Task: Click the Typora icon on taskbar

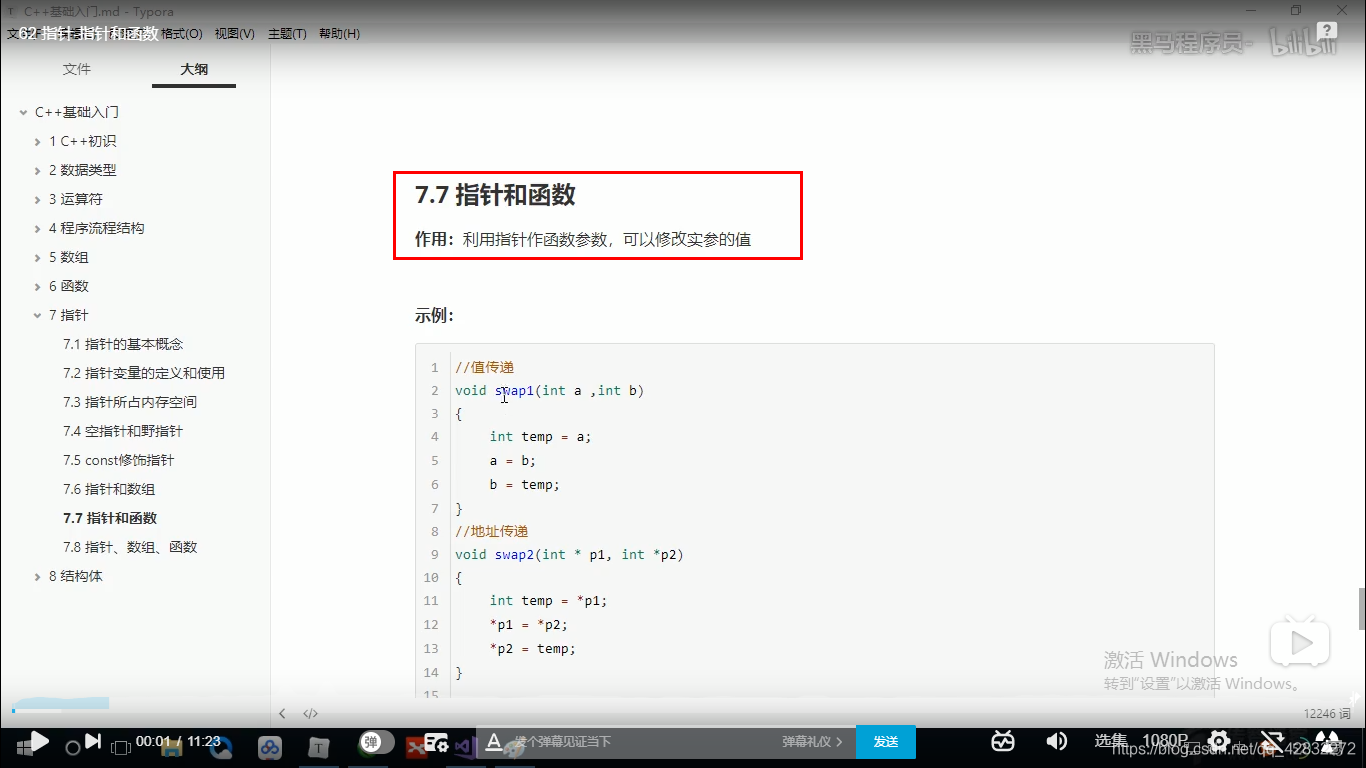Action: click(x=318, y=747)
